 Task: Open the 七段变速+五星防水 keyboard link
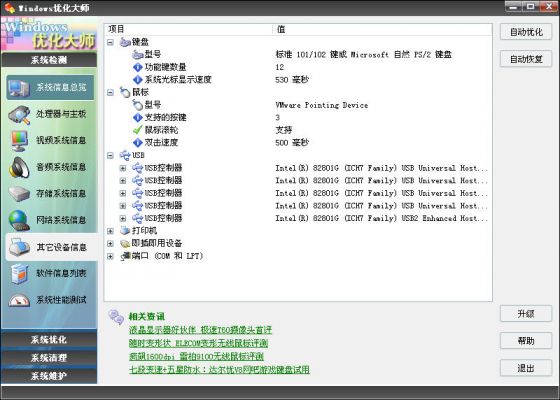219,370
